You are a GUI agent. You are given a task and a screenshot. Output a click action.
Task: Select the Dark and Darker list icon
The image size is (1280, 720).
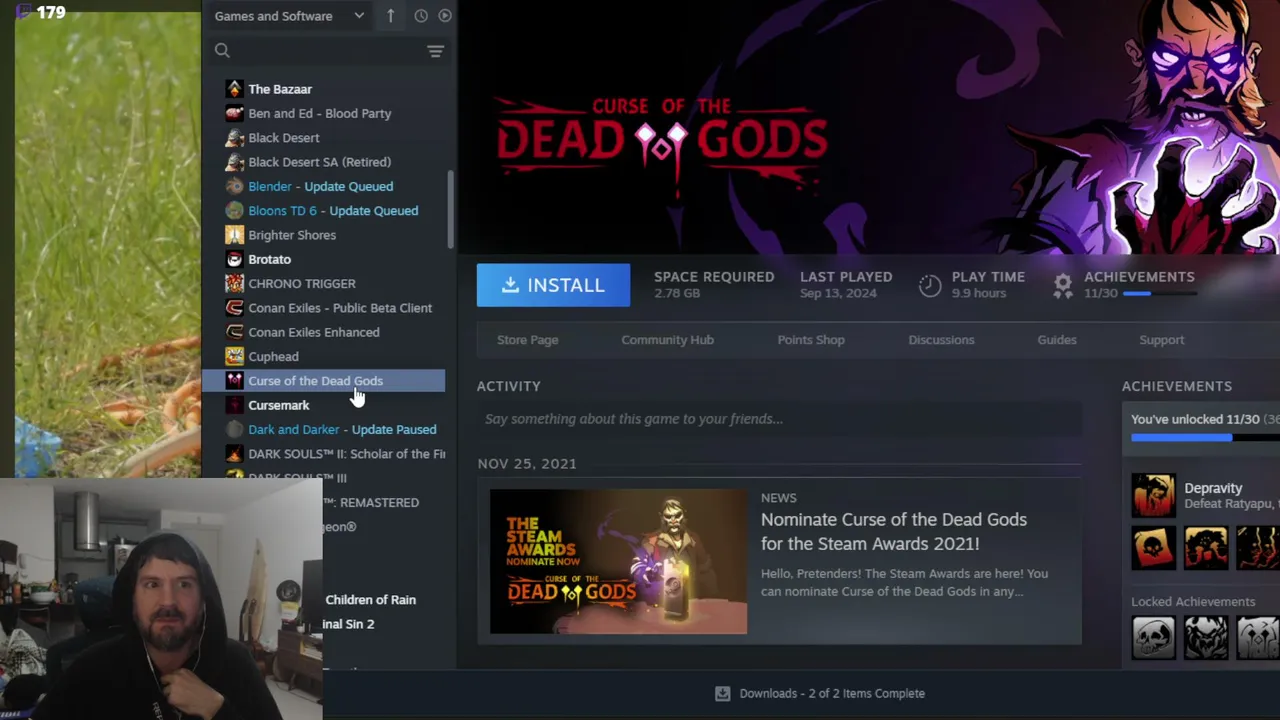(x=234, y=429)
